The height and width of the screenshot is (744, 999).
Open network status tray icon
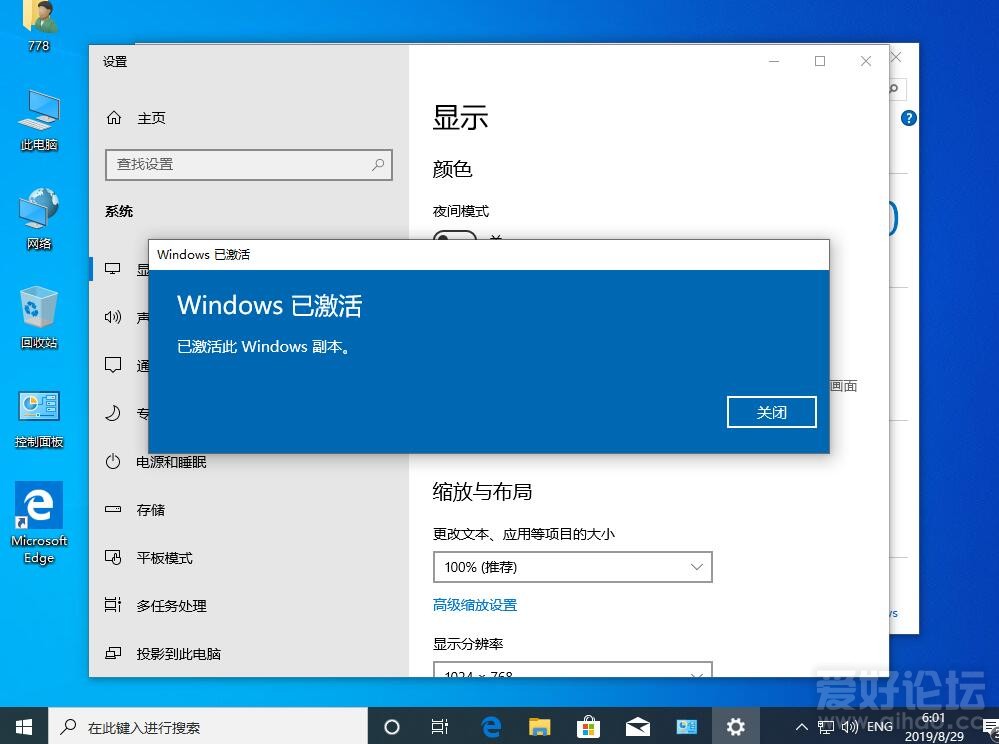click(x=826, y=727)
